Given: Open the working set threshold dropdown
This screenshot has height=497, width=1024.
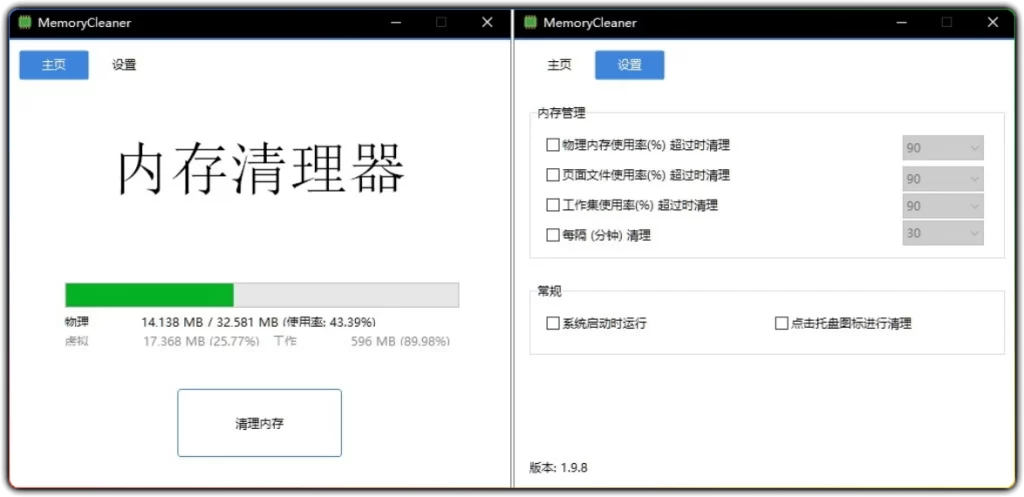Looking at the screenshot, I should click(943, 206).
